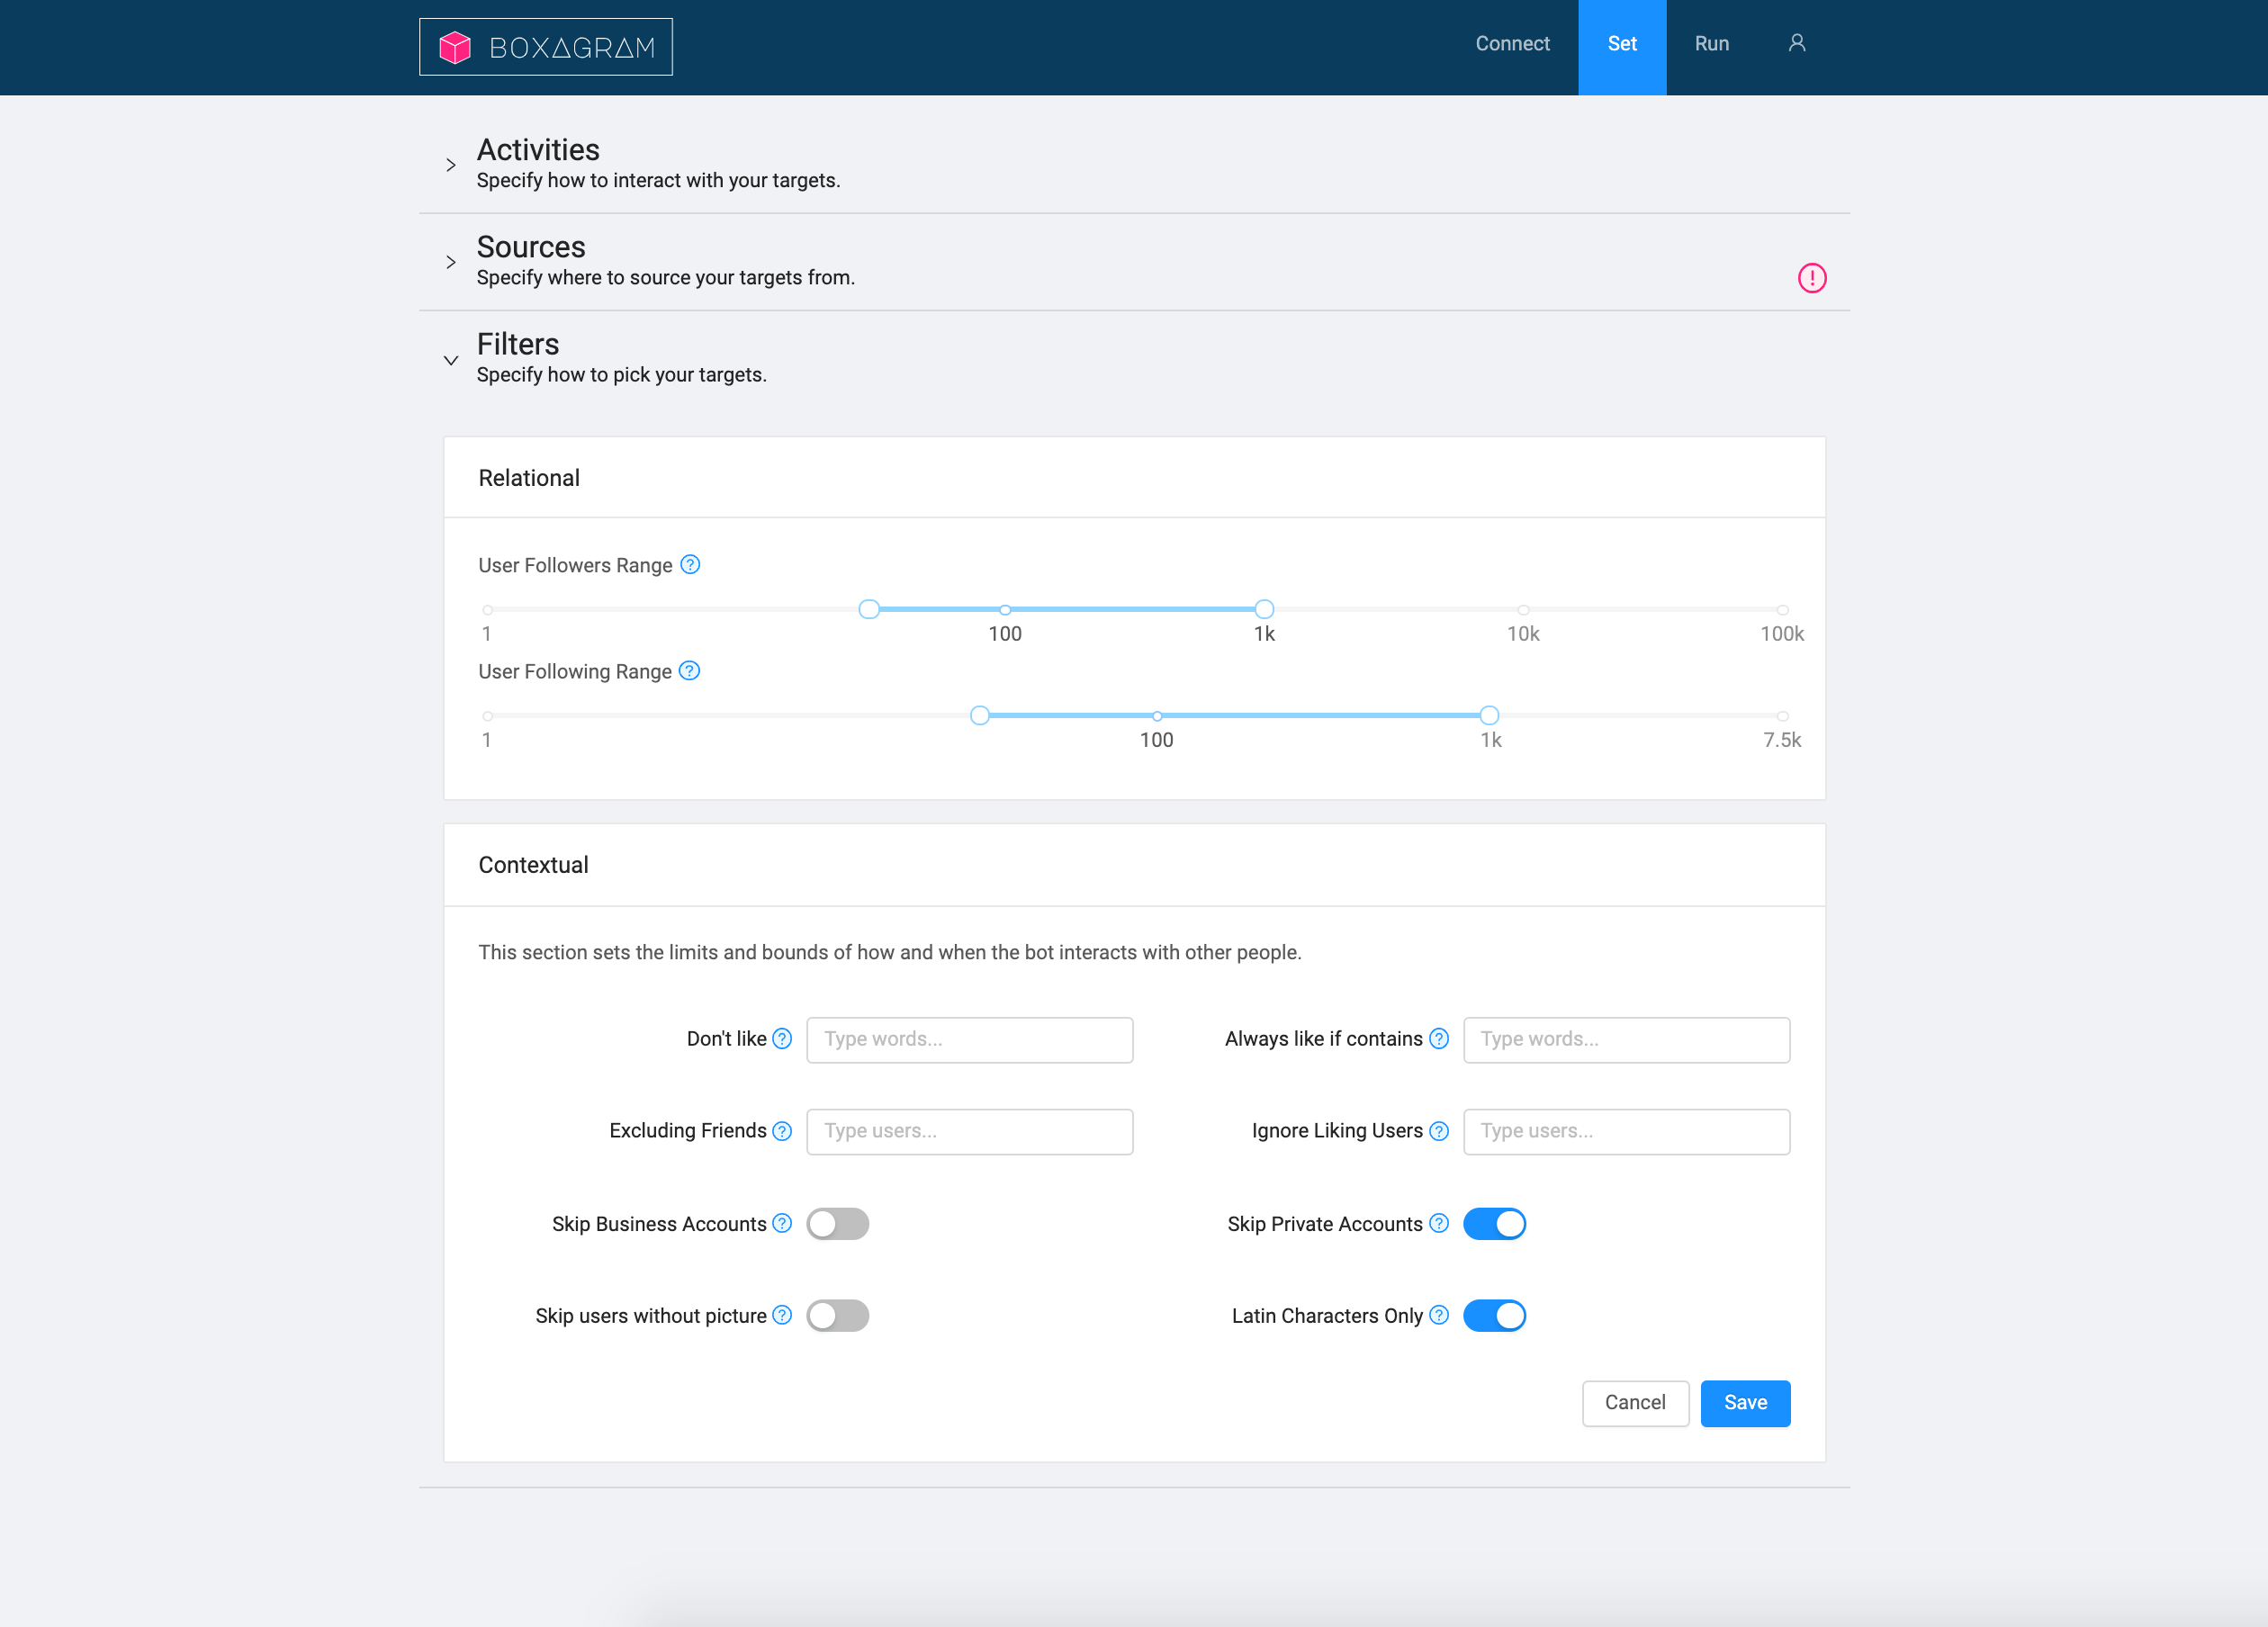Click the lower handle of Followers Range slider

point(869,609)
